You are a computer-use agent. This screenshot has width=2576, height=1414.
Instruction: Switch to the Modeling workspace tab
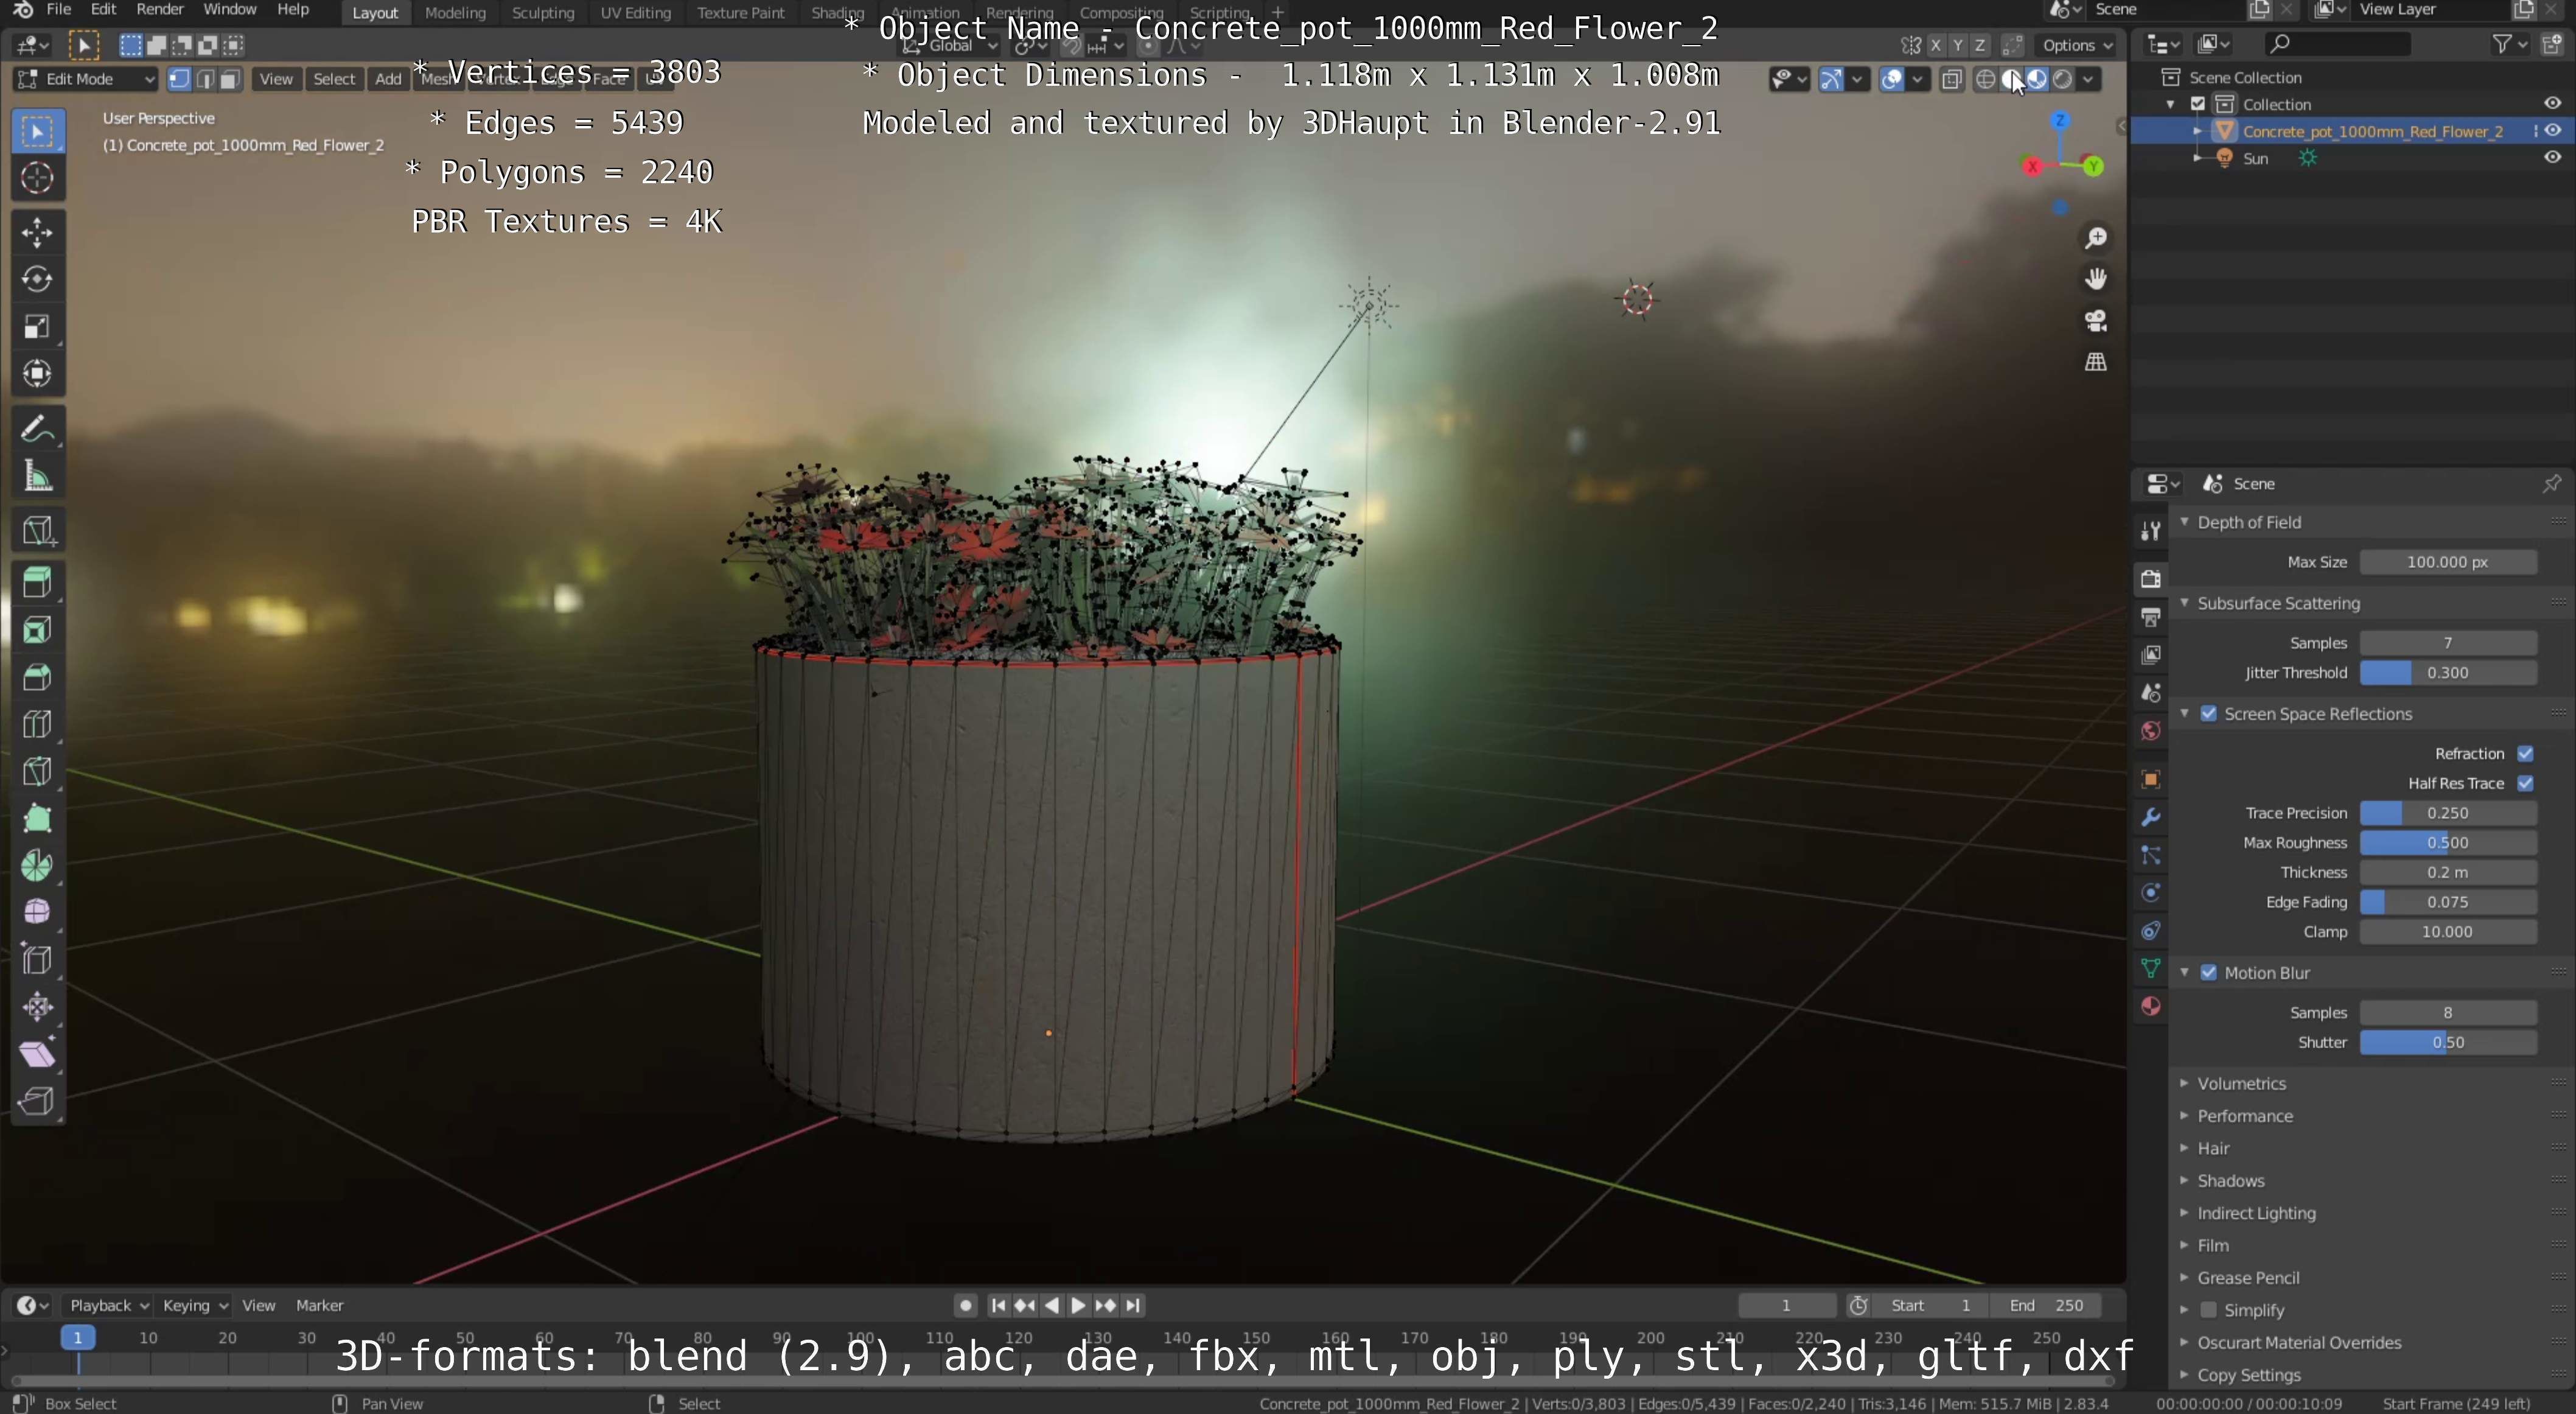point(455,13)
